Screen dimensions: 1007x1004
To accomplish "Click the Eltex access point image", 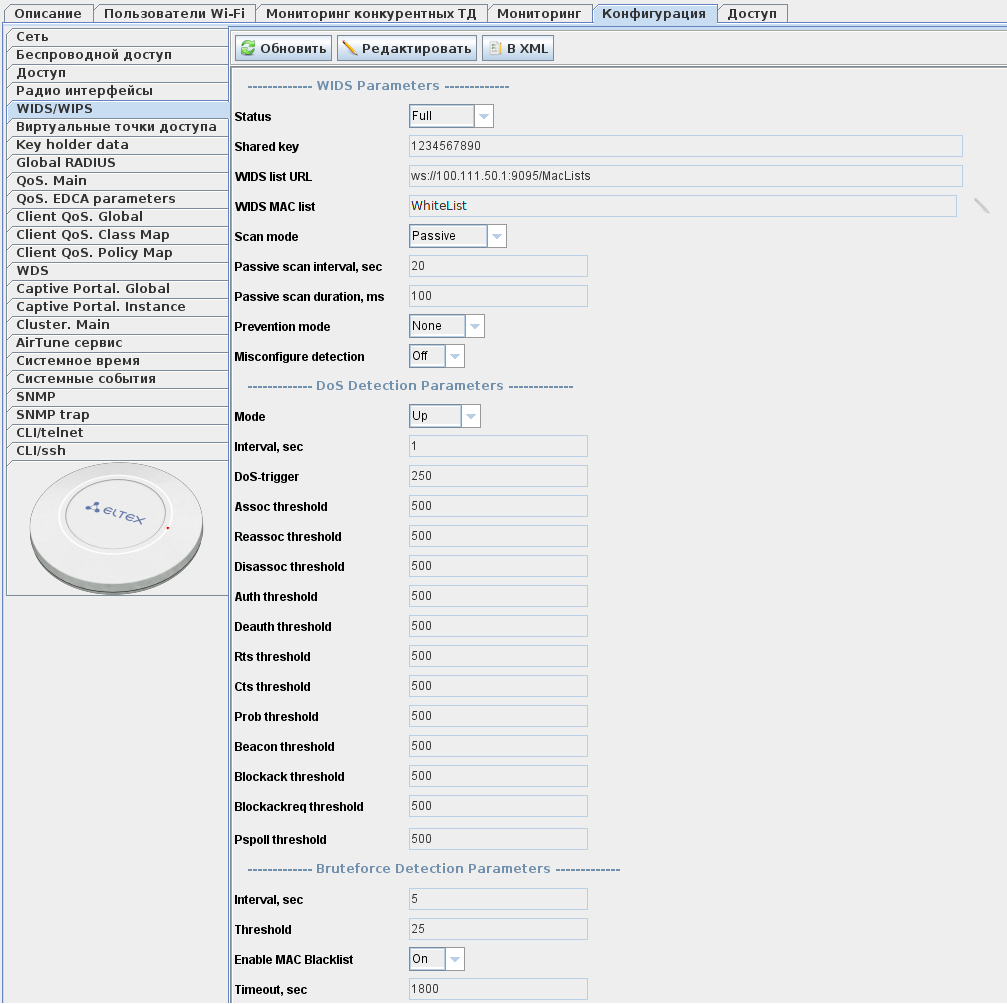I will 117,527.
